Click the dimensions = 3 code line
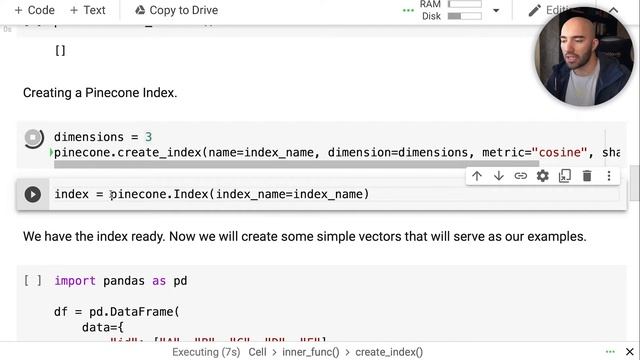Image resolution: width=640 pixels, height=360 pixels. coord(103,137)
